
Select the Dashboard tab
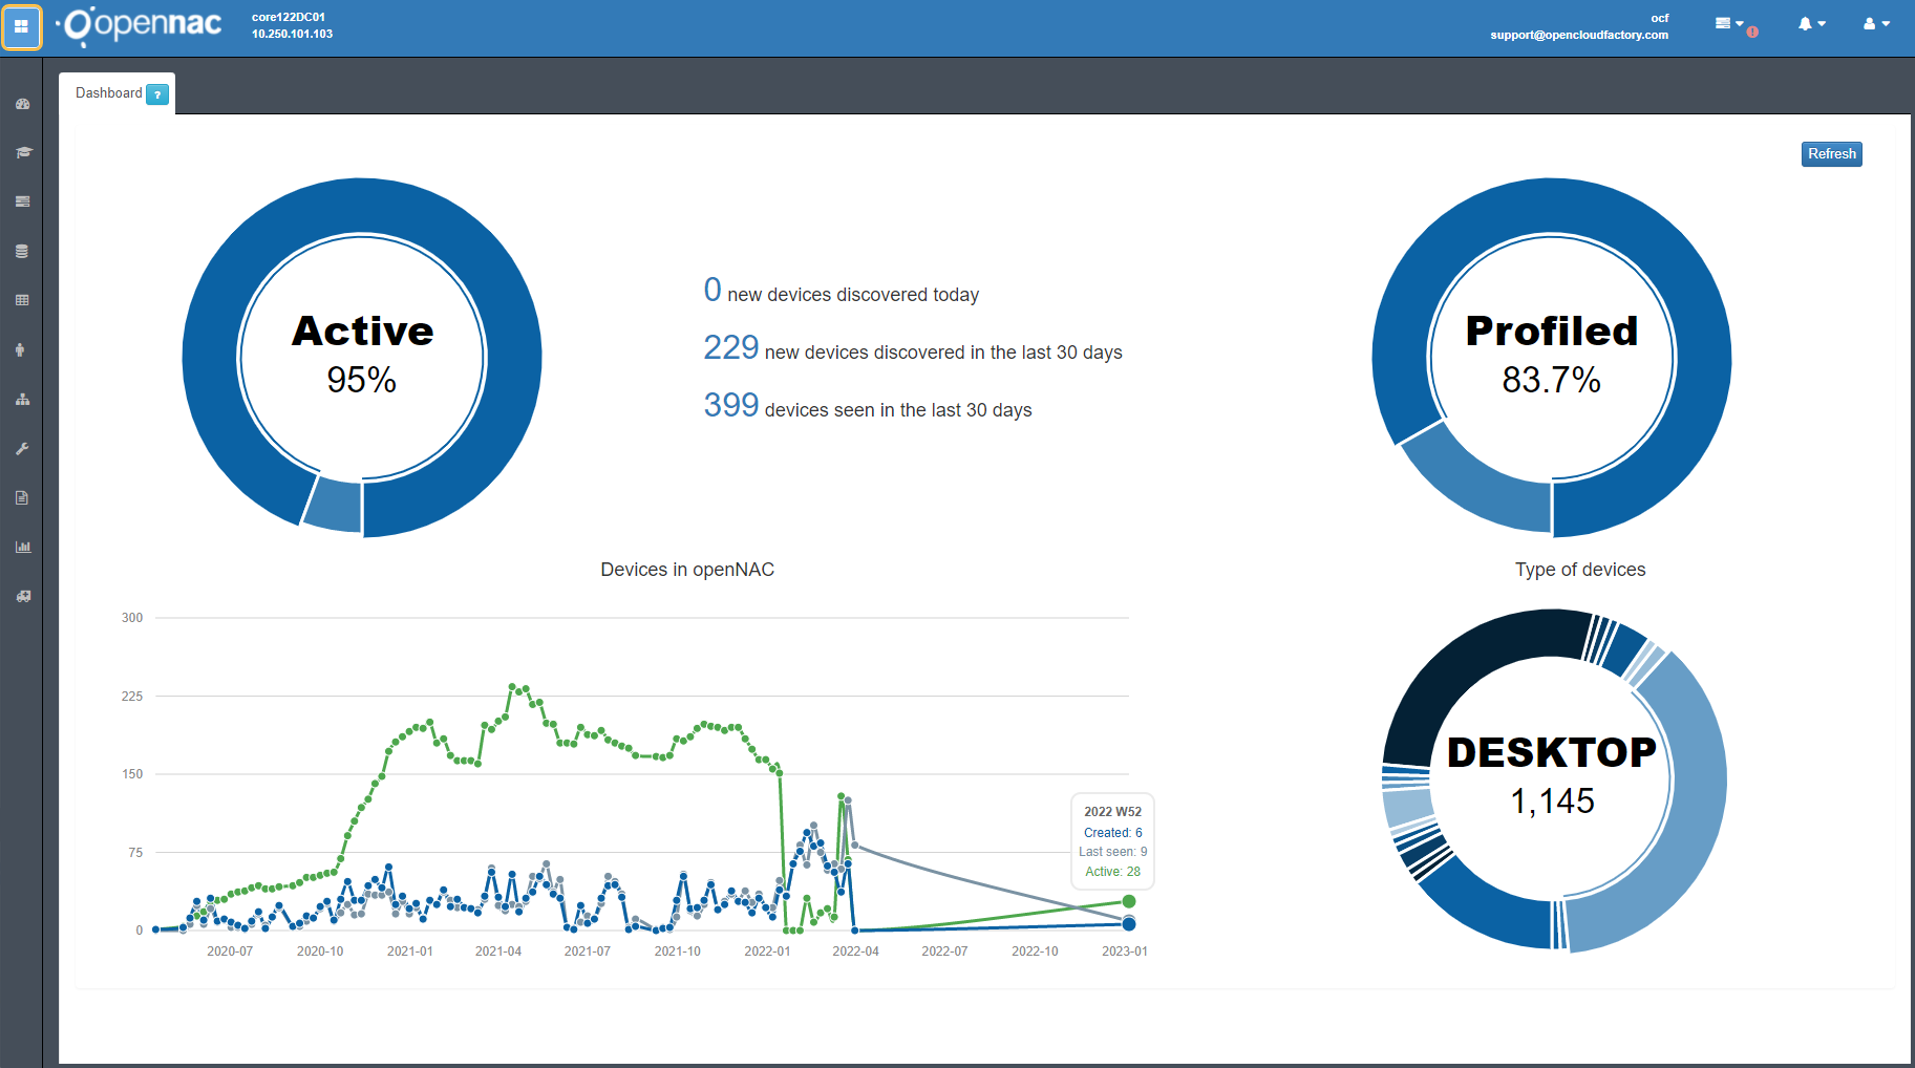coord(108,93)
